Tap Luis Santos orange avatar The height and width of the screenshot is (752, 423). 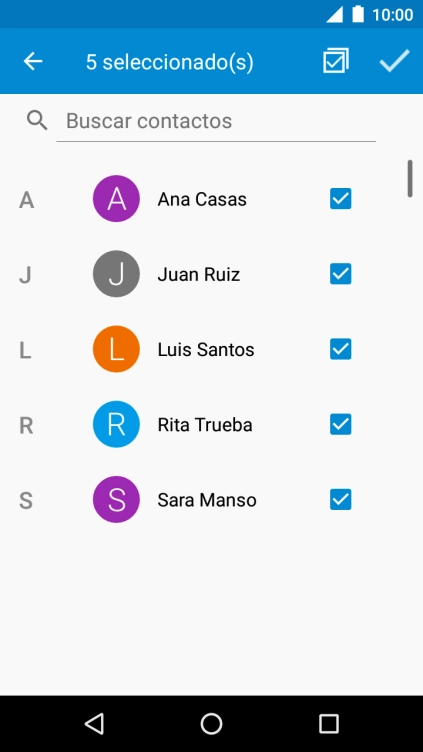[116, 349]
